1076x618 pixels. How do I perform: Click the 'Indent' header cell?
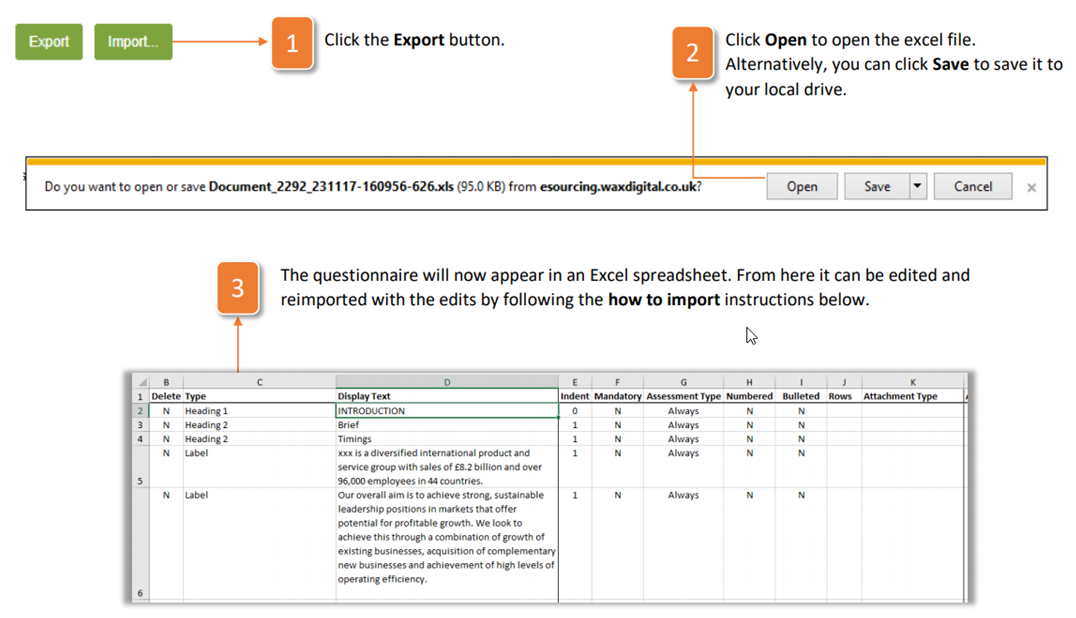575,396
